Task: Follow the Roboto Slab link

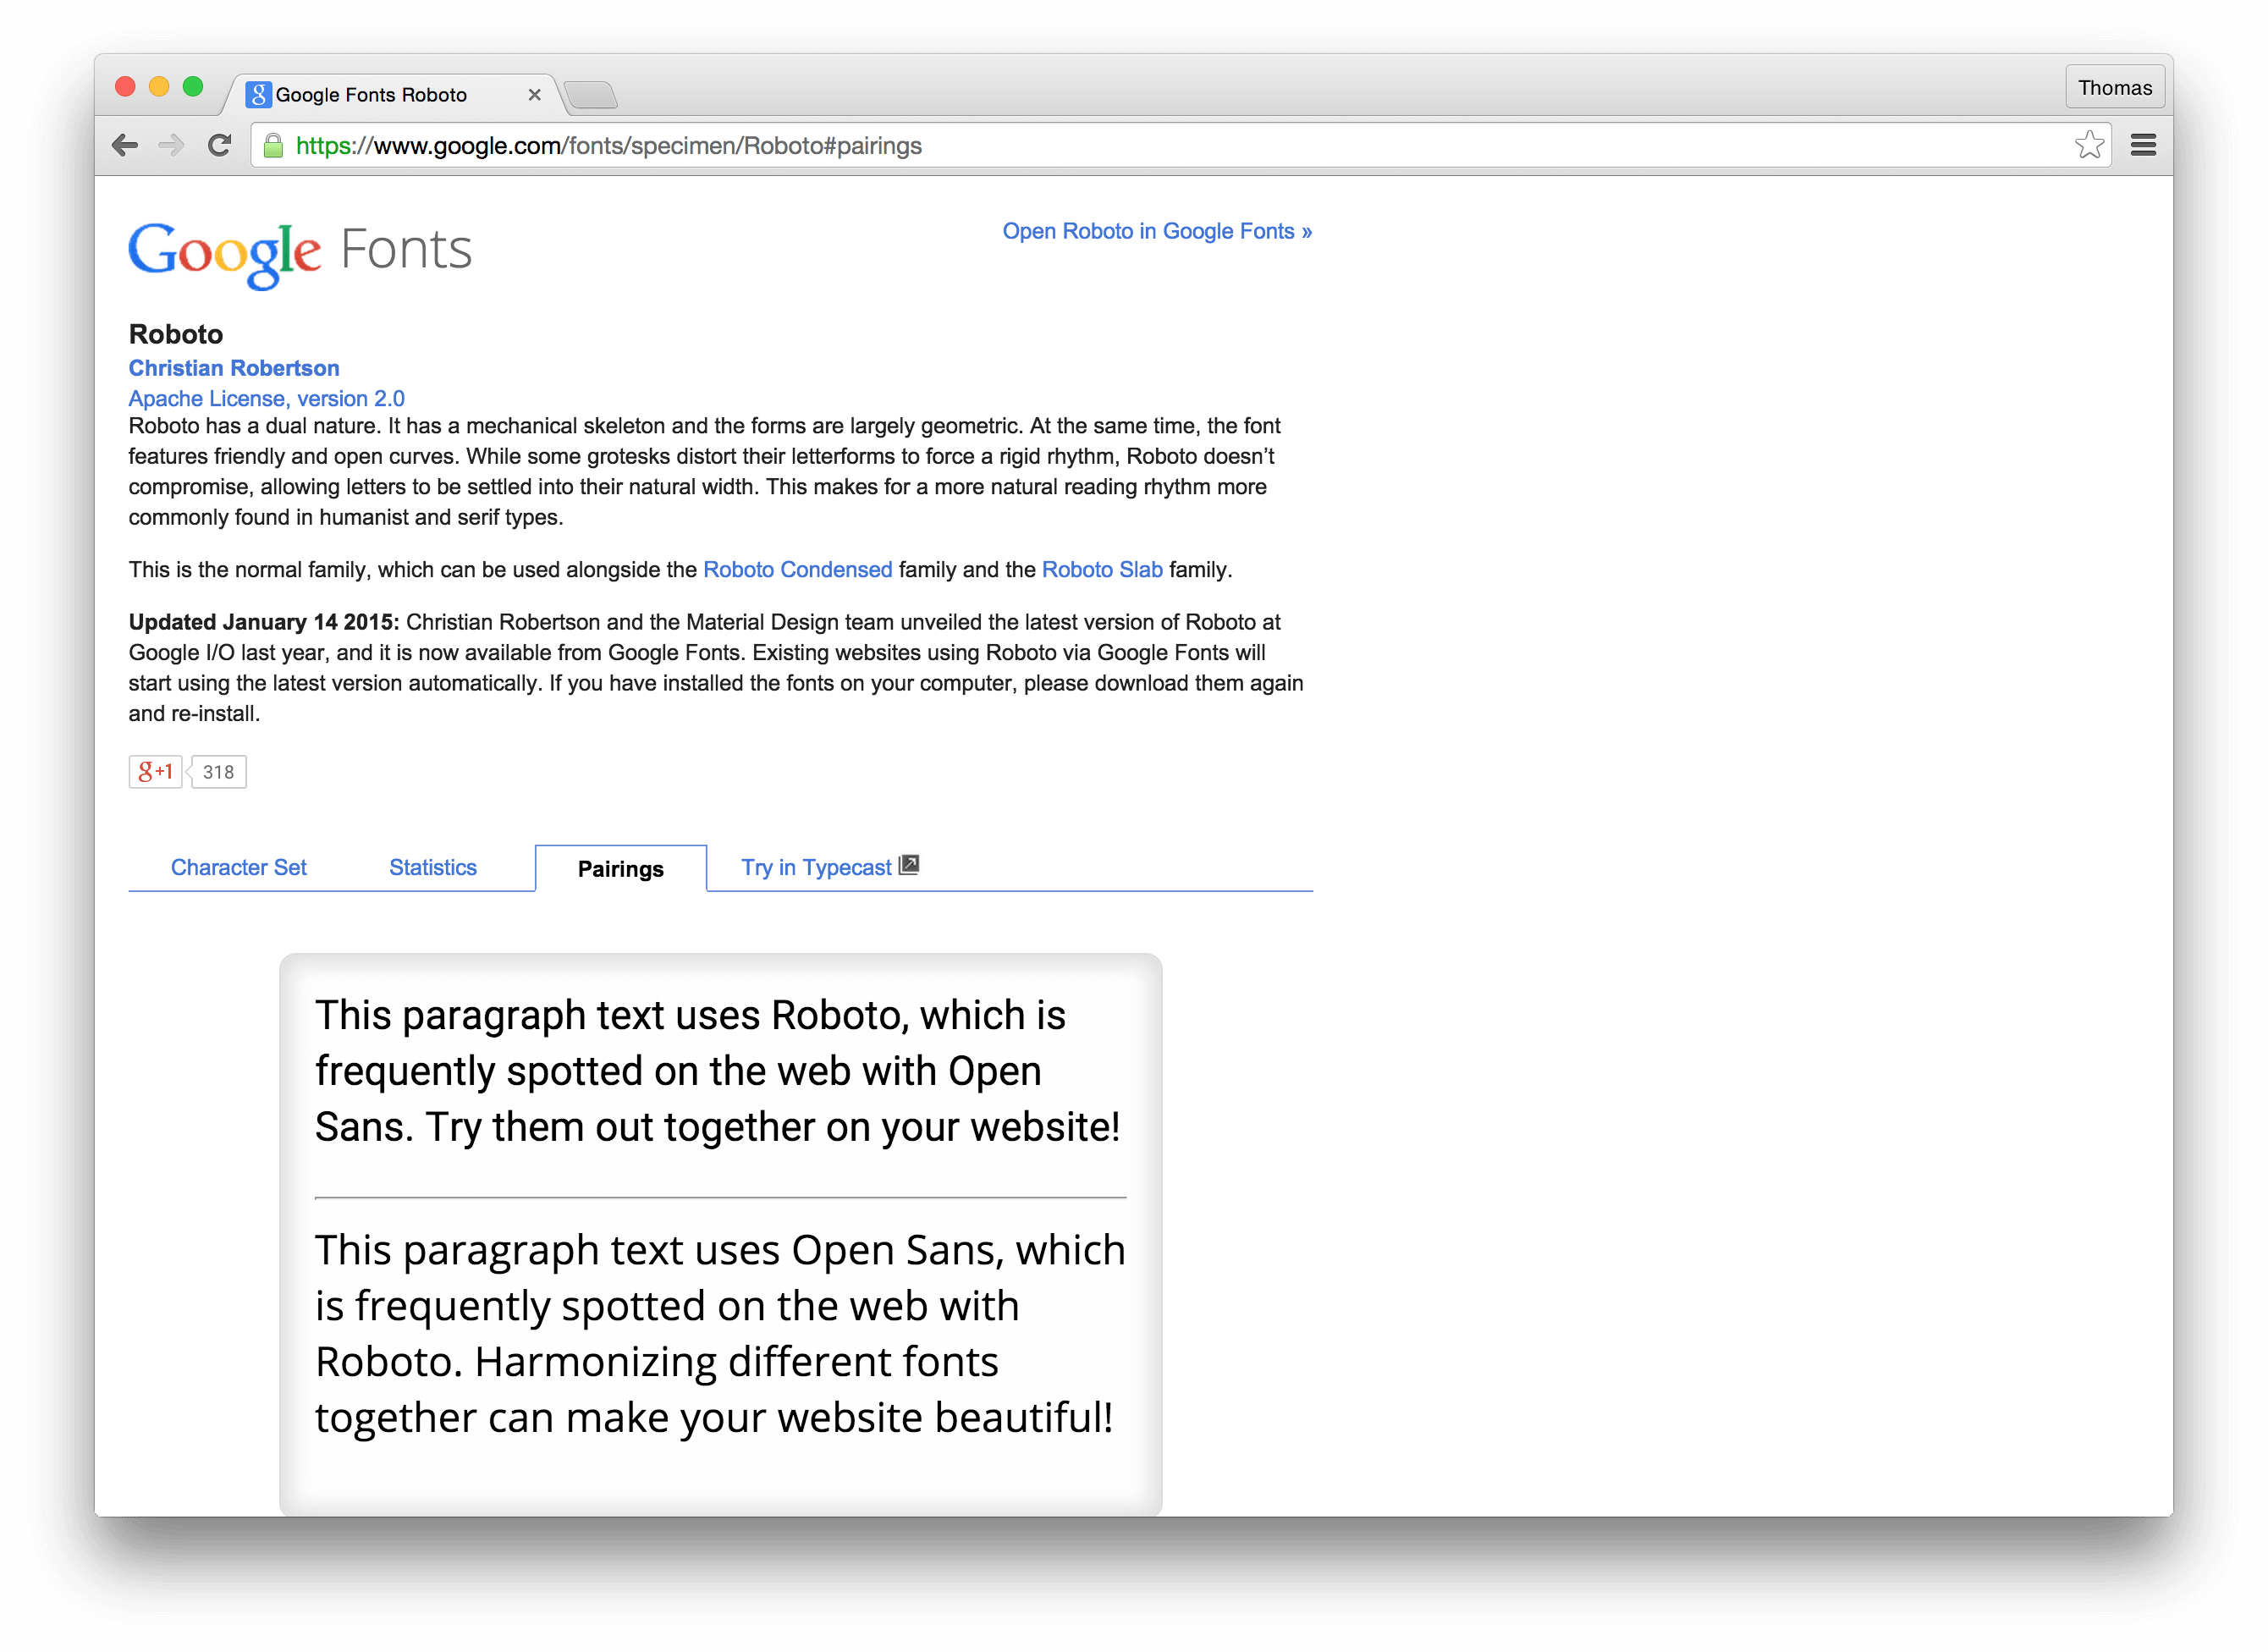Action: click(1102, 570)
